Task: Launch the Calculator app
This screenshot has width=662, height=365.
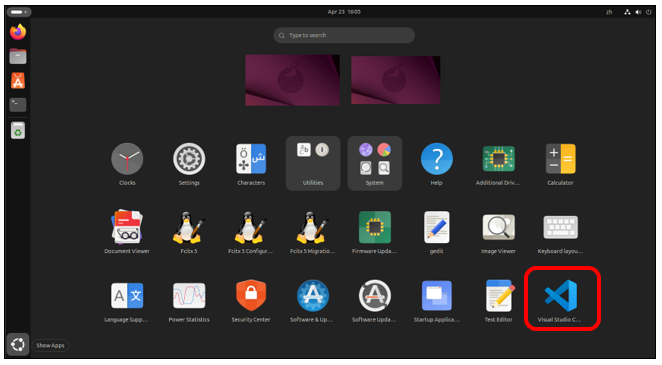Action: point(560,164)
